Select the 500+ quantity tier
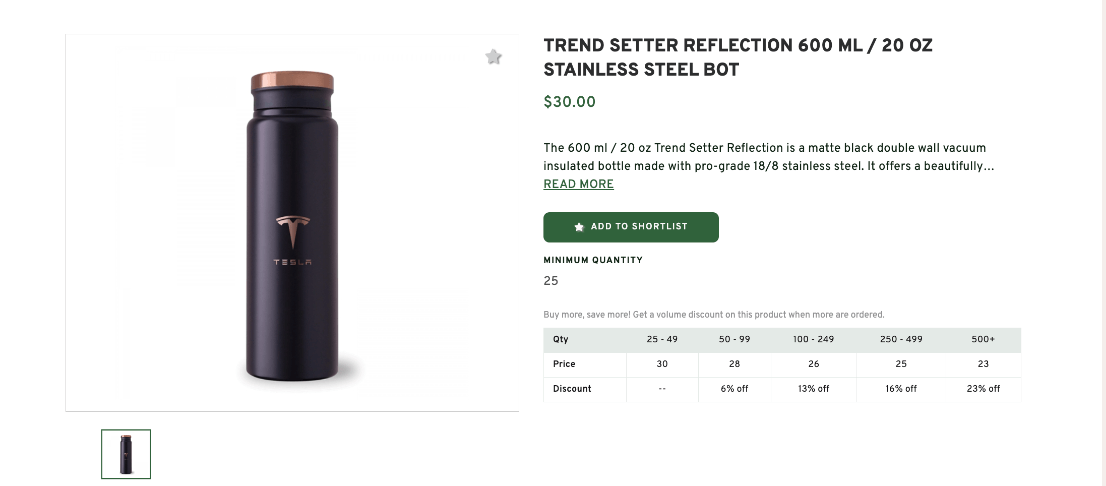This screenshot has width=1106, height=486. [x=983, y=340]
